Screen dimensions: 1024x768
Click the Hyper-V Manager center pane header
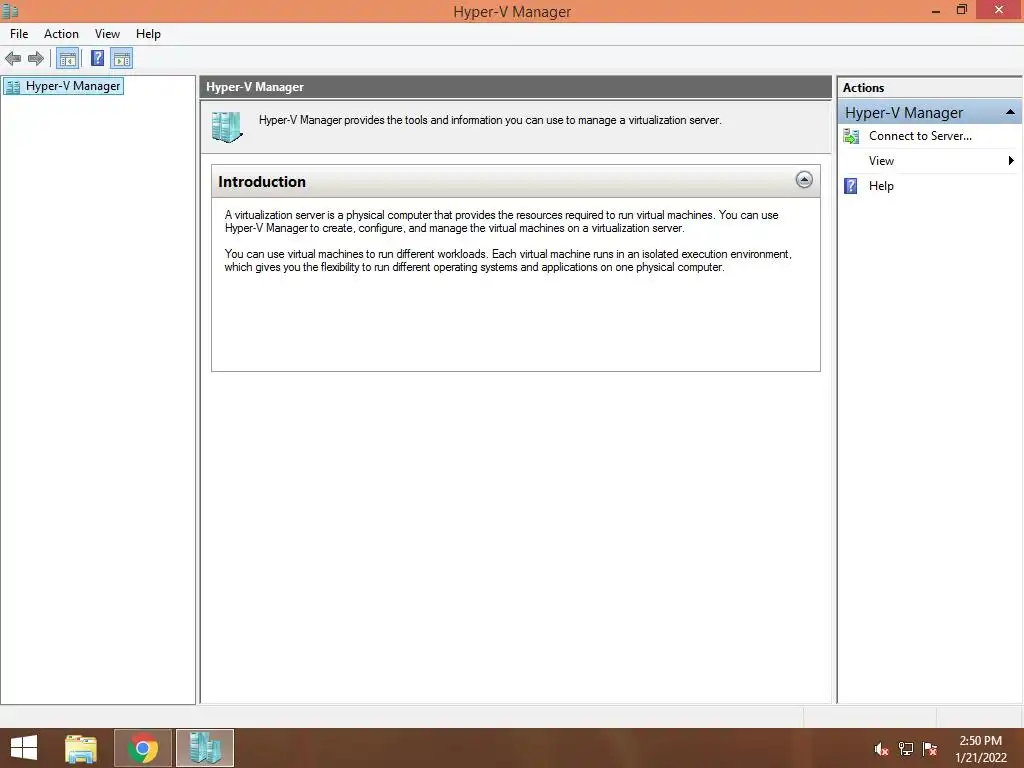[515, 87]
